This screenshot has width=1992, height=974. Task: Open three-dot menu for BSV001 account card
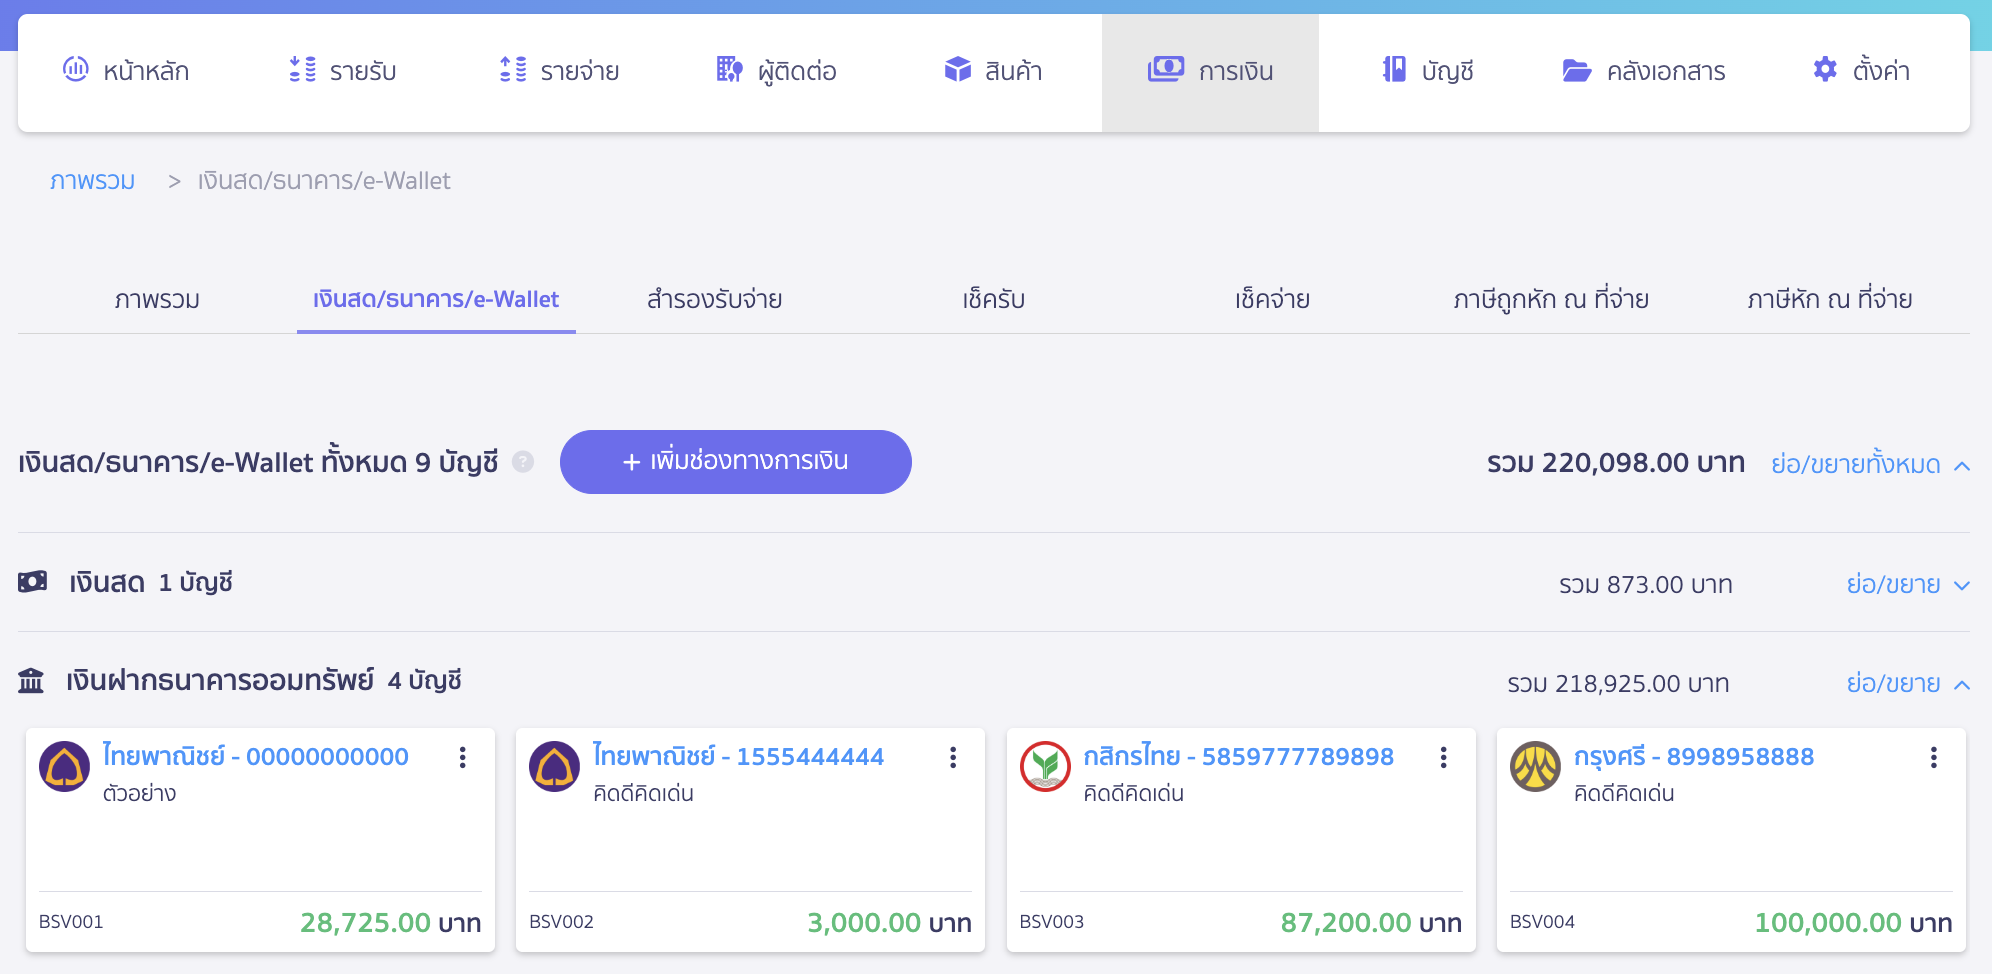click(463, 758)
